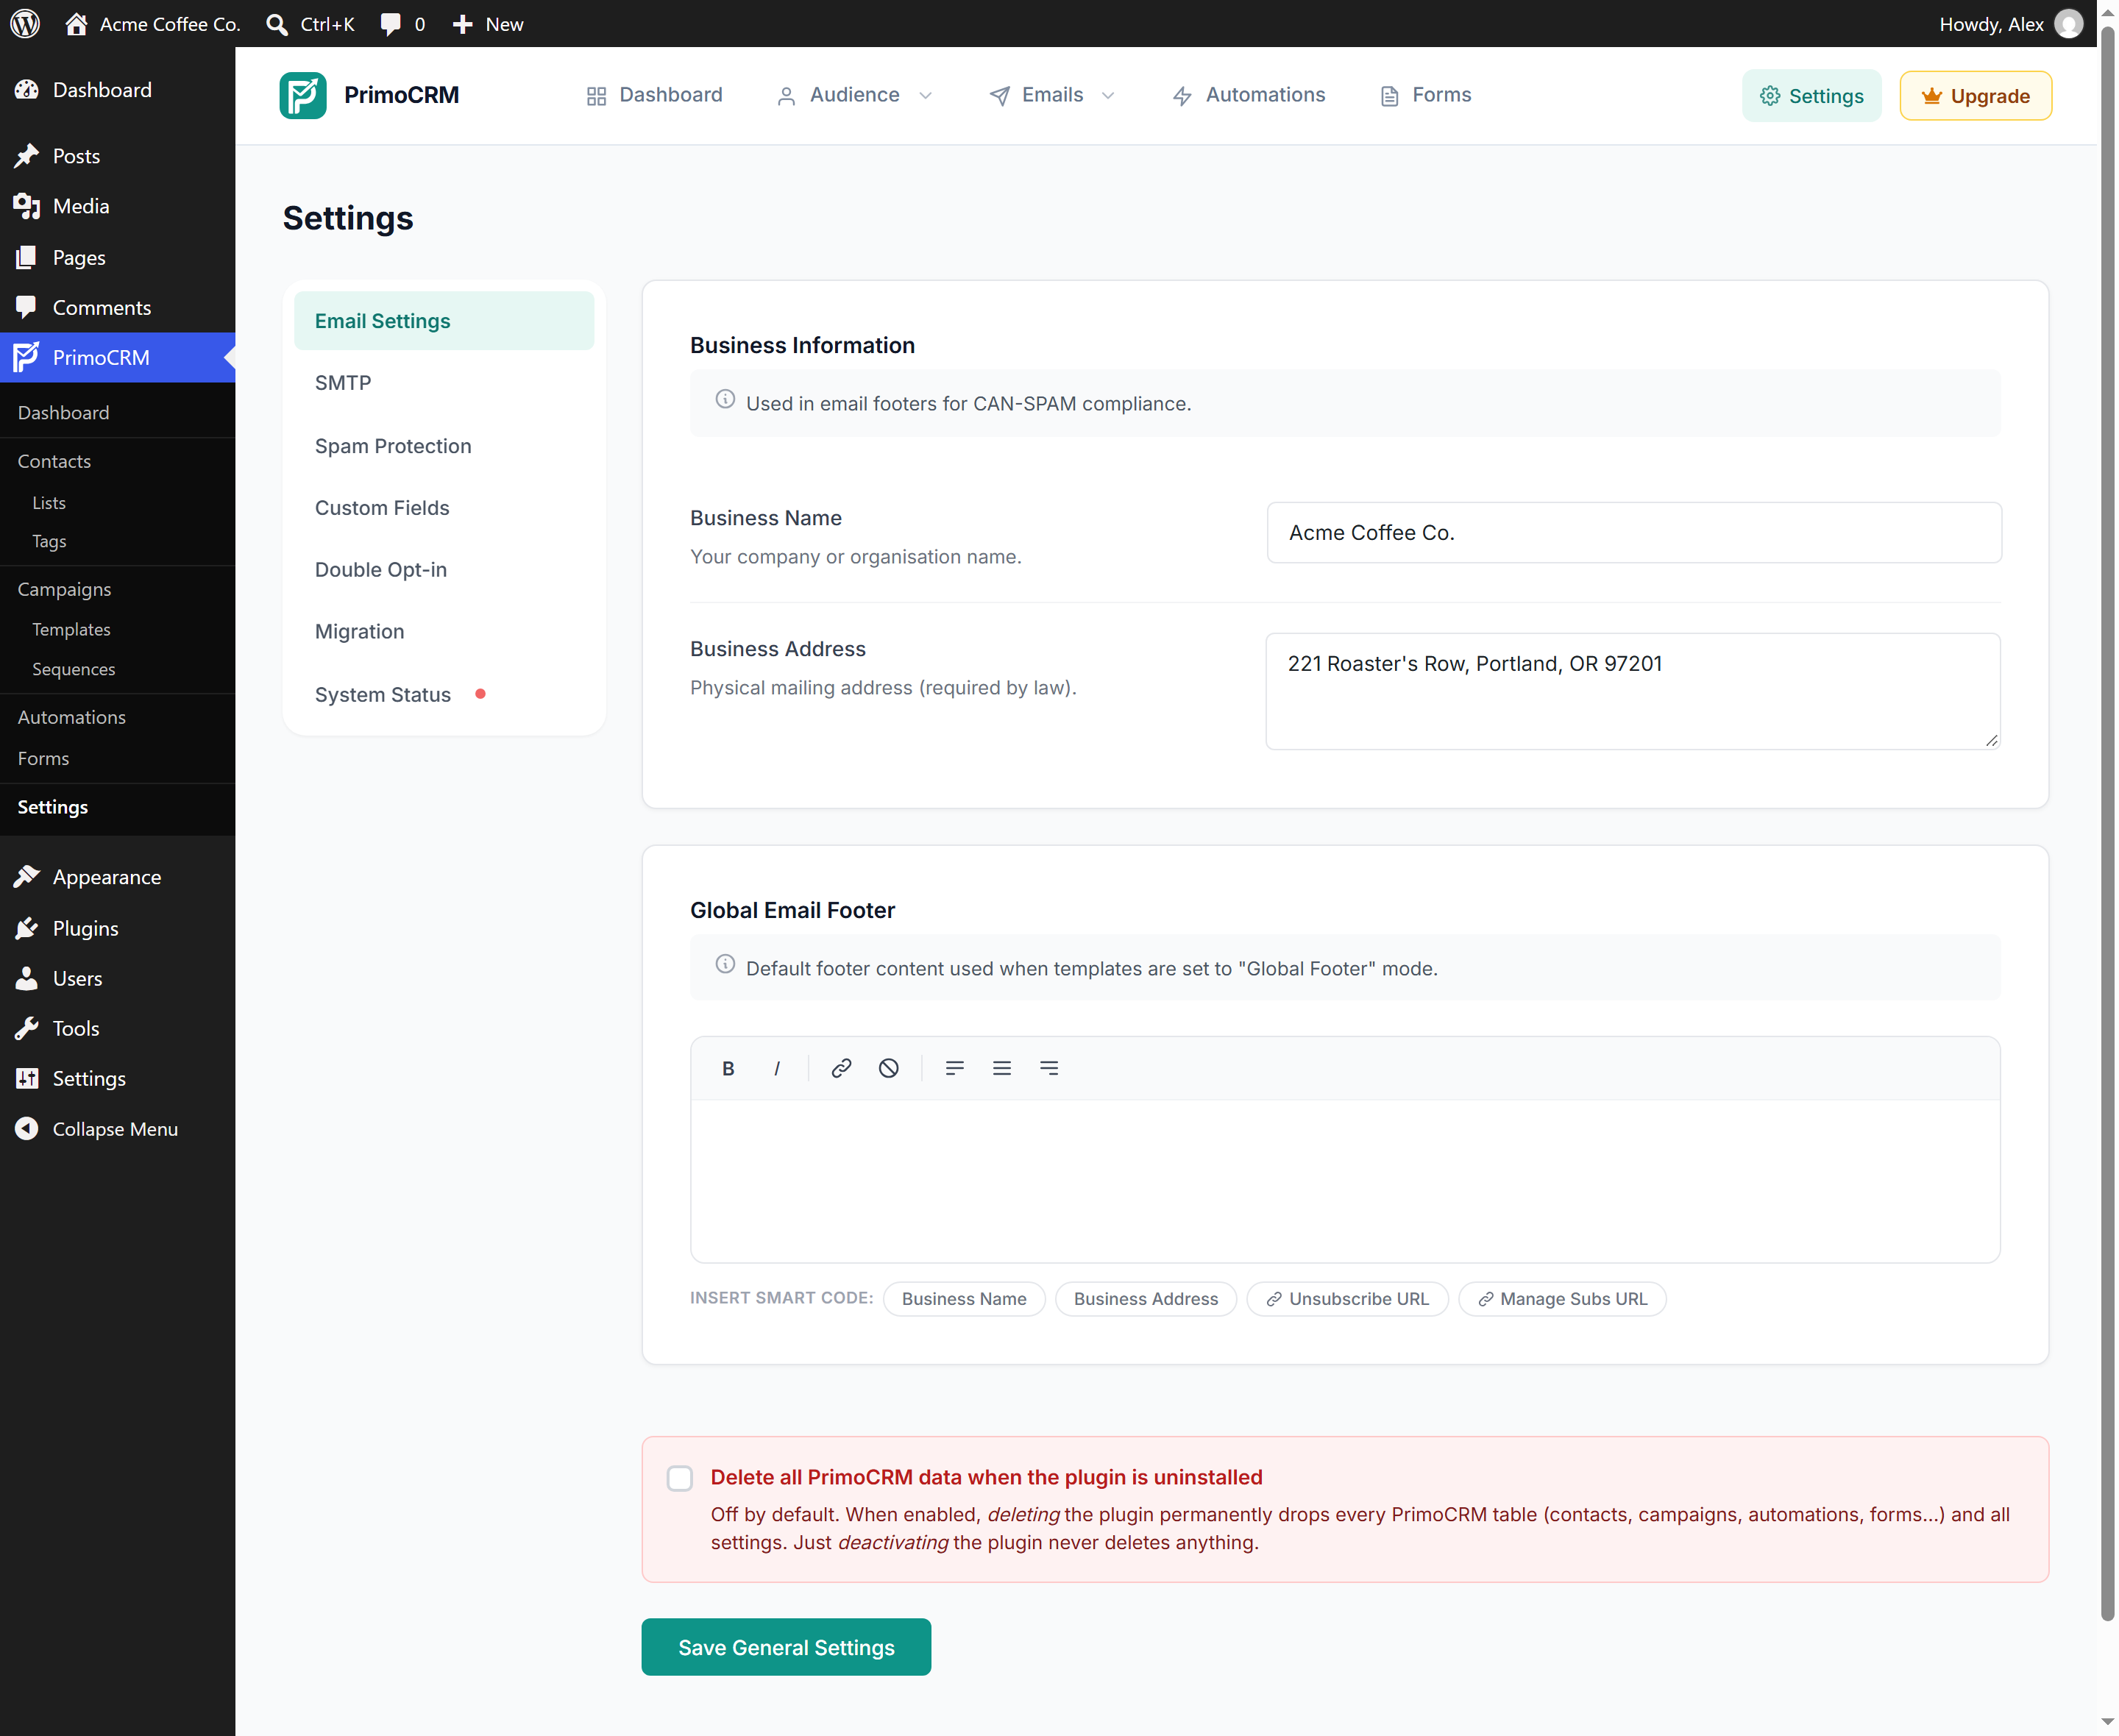Insert Unsubscribe URL smart code

[x=1347, y=1299]
